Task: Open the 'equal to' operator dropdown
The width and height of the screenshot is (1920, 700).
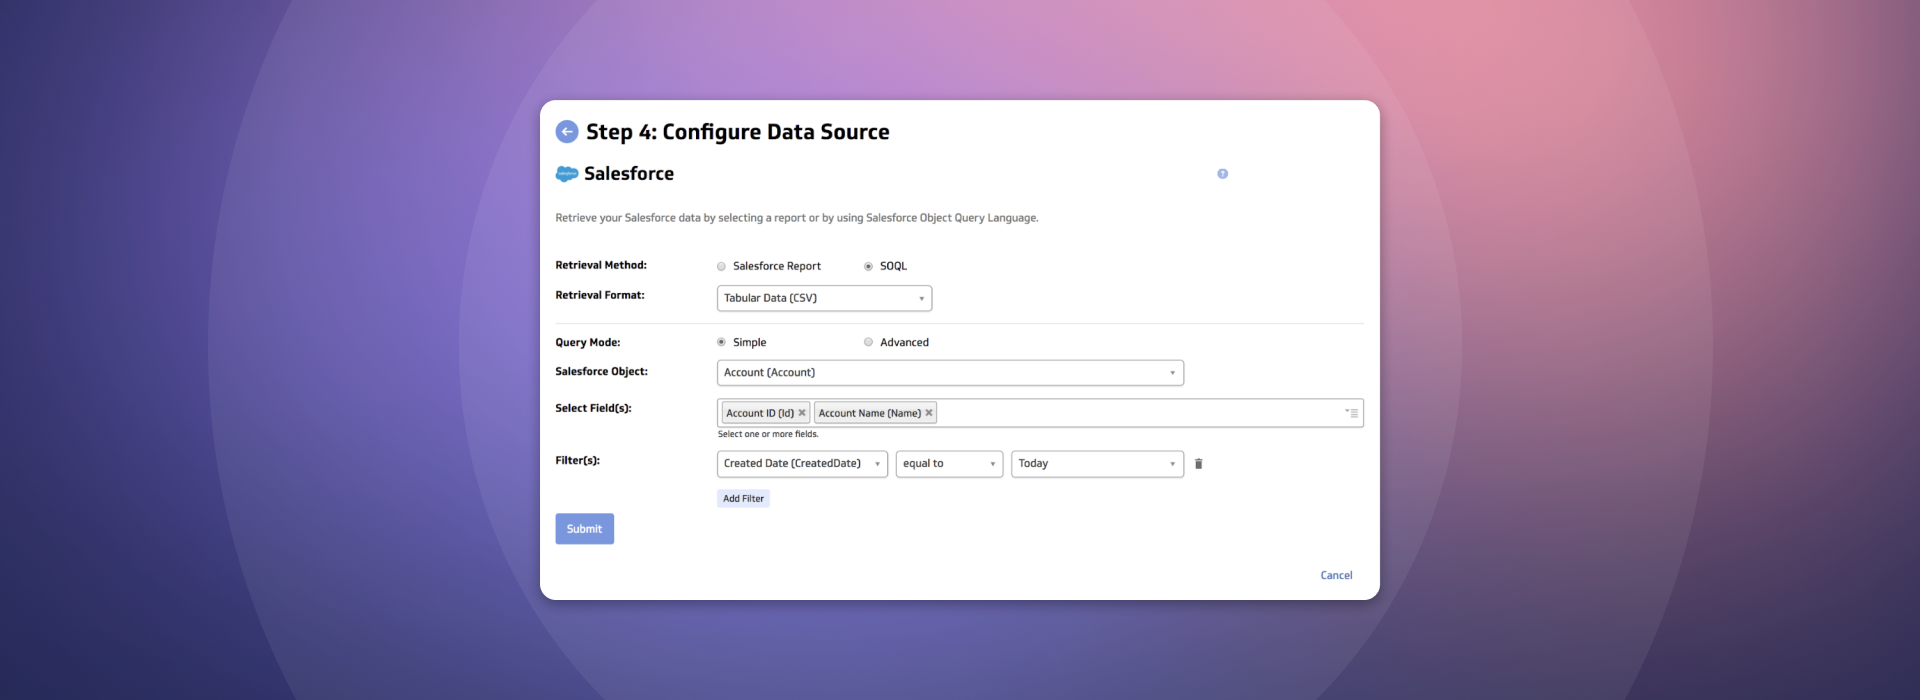Action: [949, 464]
